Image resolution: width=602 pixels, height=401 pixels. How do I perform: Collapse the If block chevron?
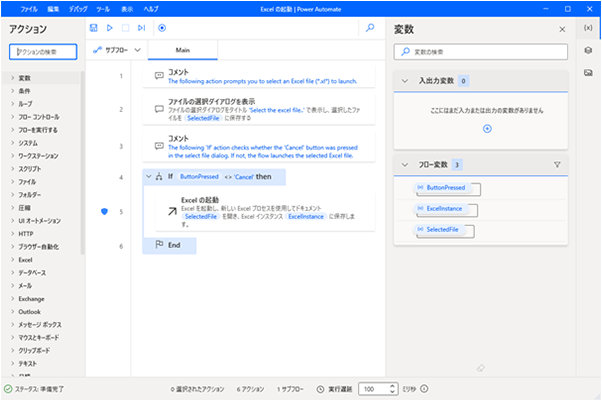coord(149,177)
